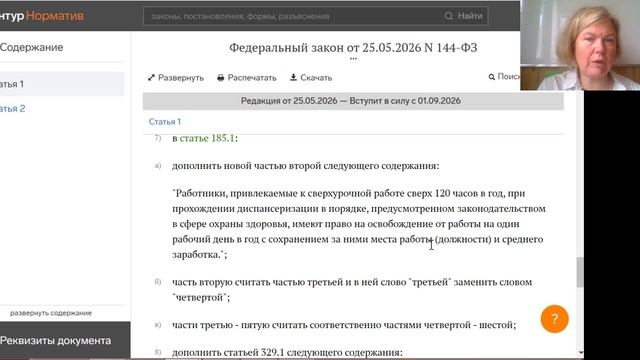Viewport: 640px width, 360px height.
Task: Click the download arrow icon
Action: (293, 77)
